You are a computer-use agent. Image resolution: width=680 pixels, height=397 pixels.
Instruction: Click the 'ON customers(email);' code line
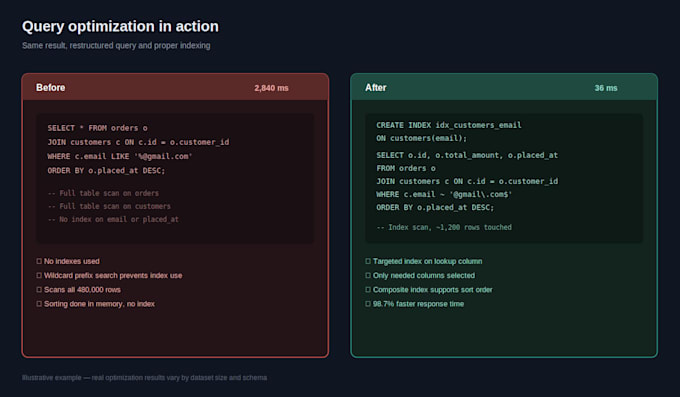pos(422,138)
